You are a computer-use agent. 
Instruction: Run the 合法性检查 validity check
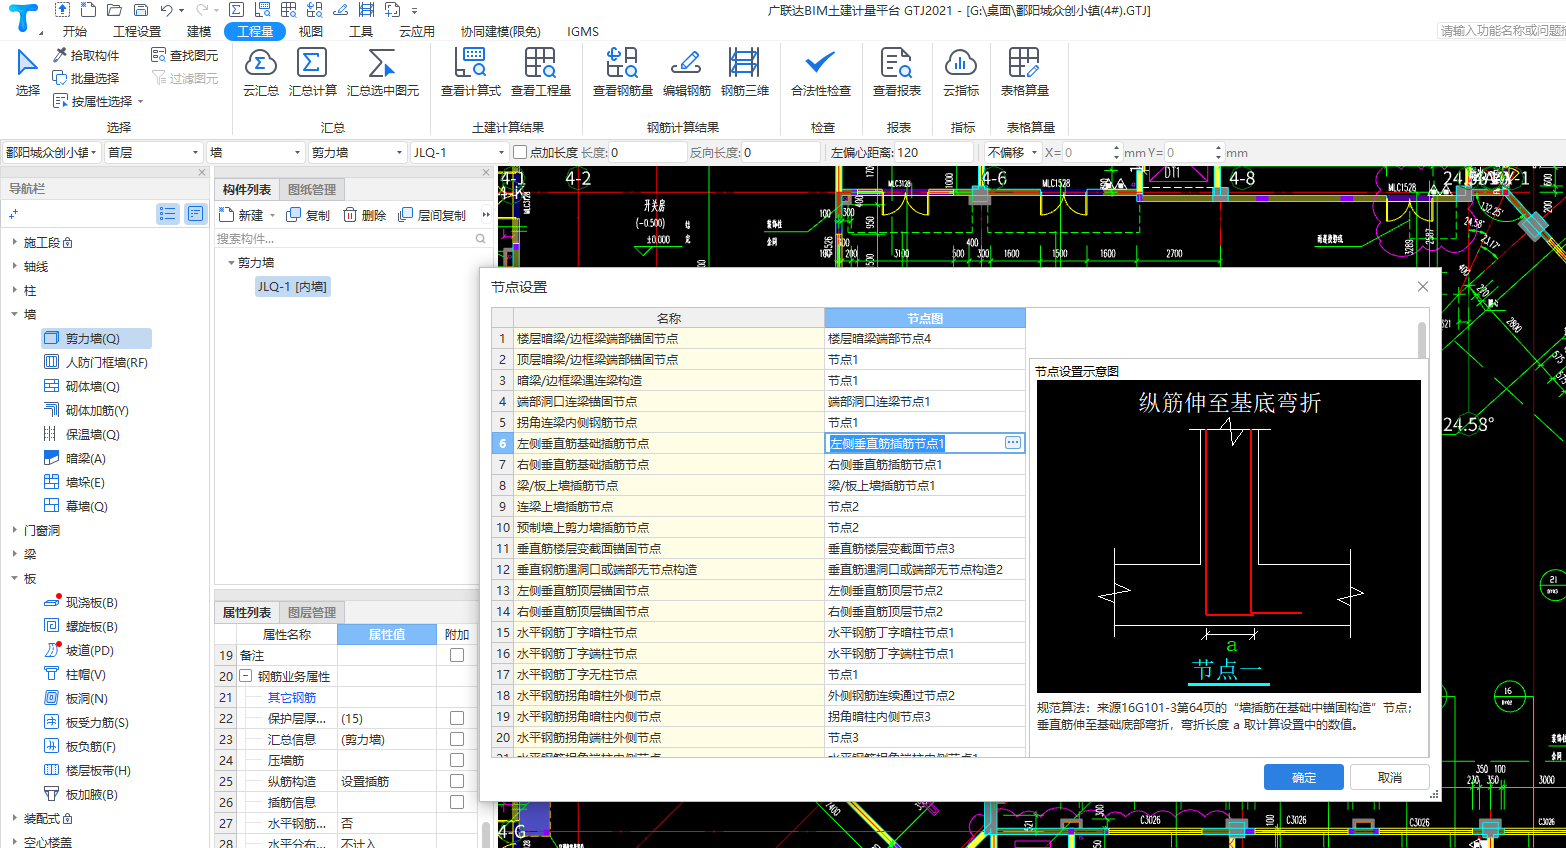(820, 72)
